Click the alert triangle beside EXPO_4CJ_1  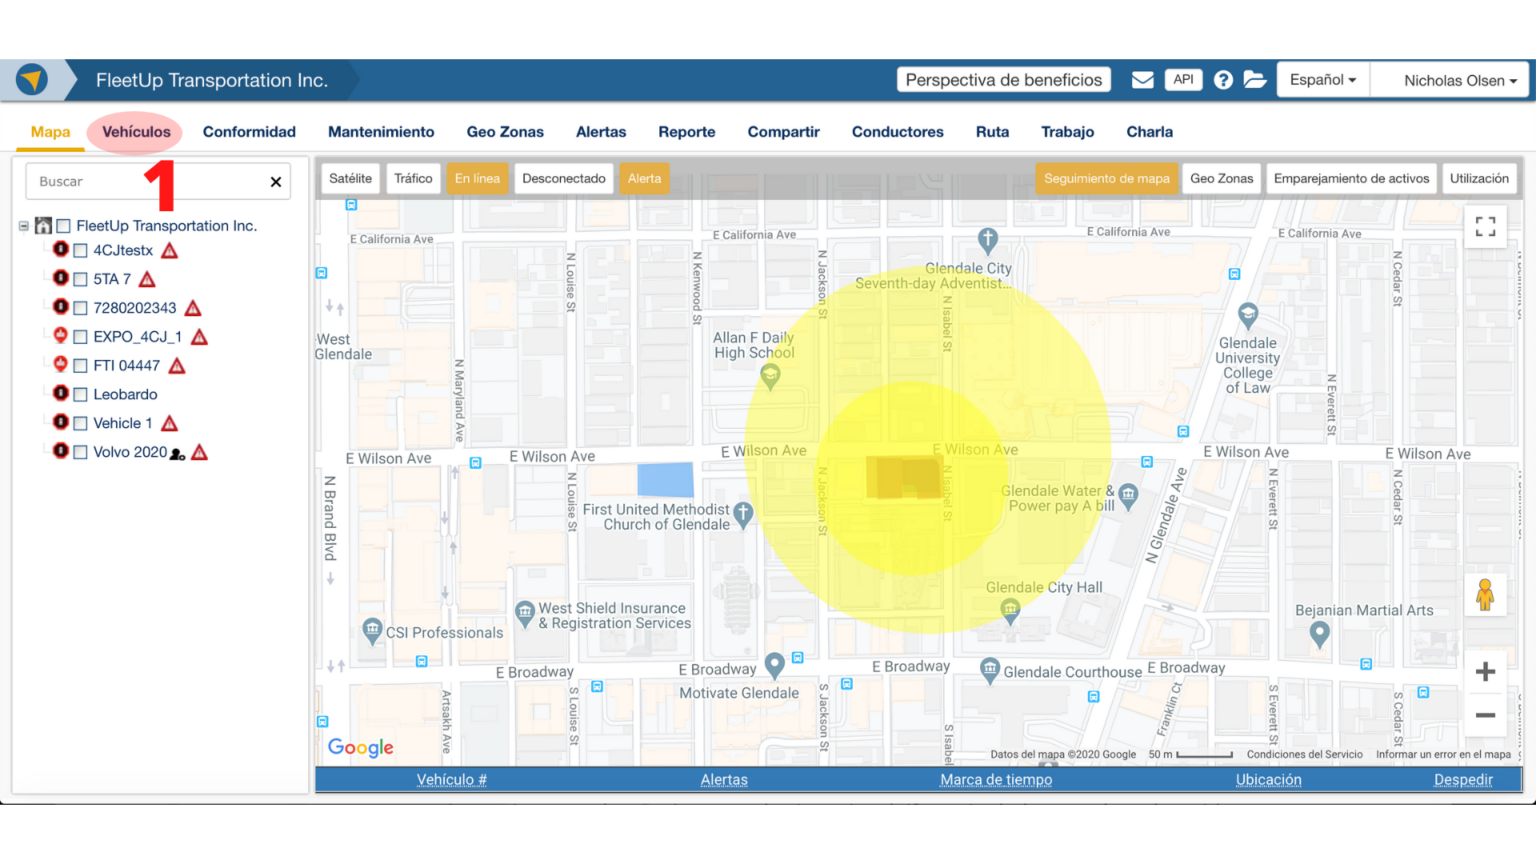[199, 337]
